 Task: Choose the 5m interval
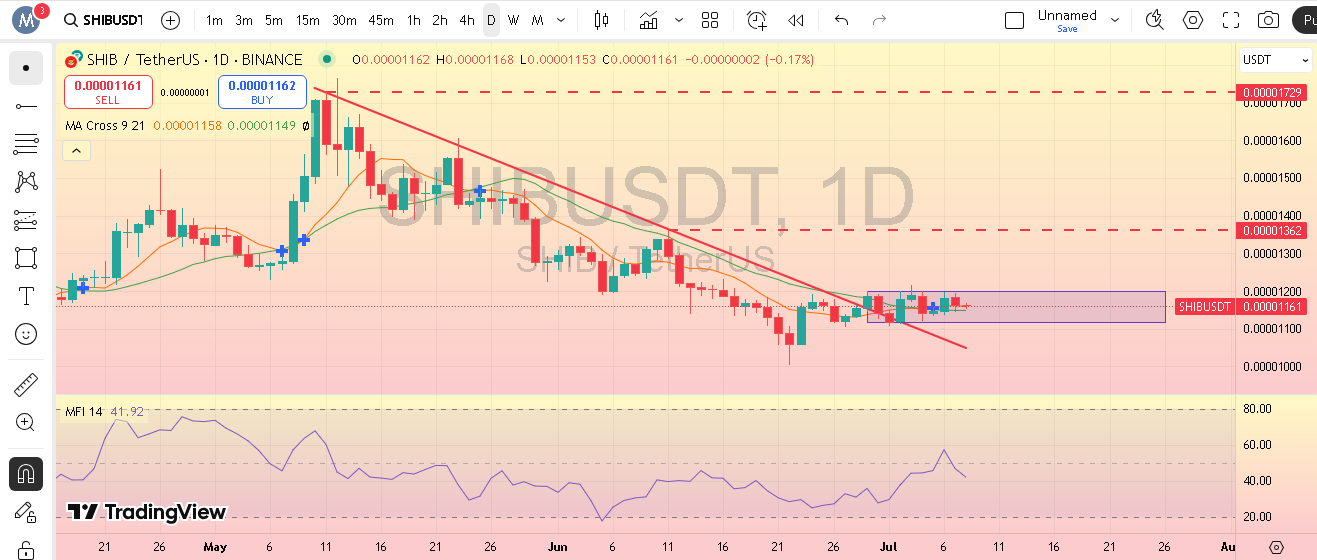pos(274,20)
